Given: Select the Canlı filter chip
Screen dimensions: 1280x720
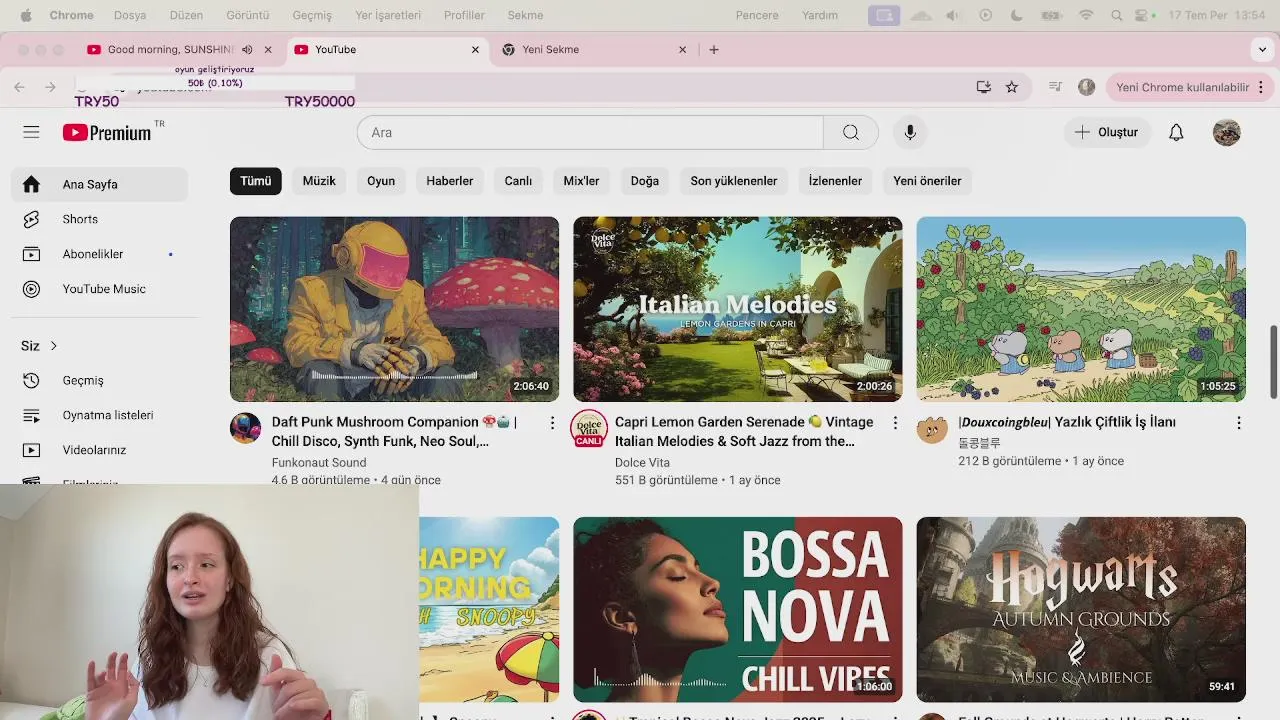Looking at the screenshot, I should pyautogui.click(x=518, y=181).
